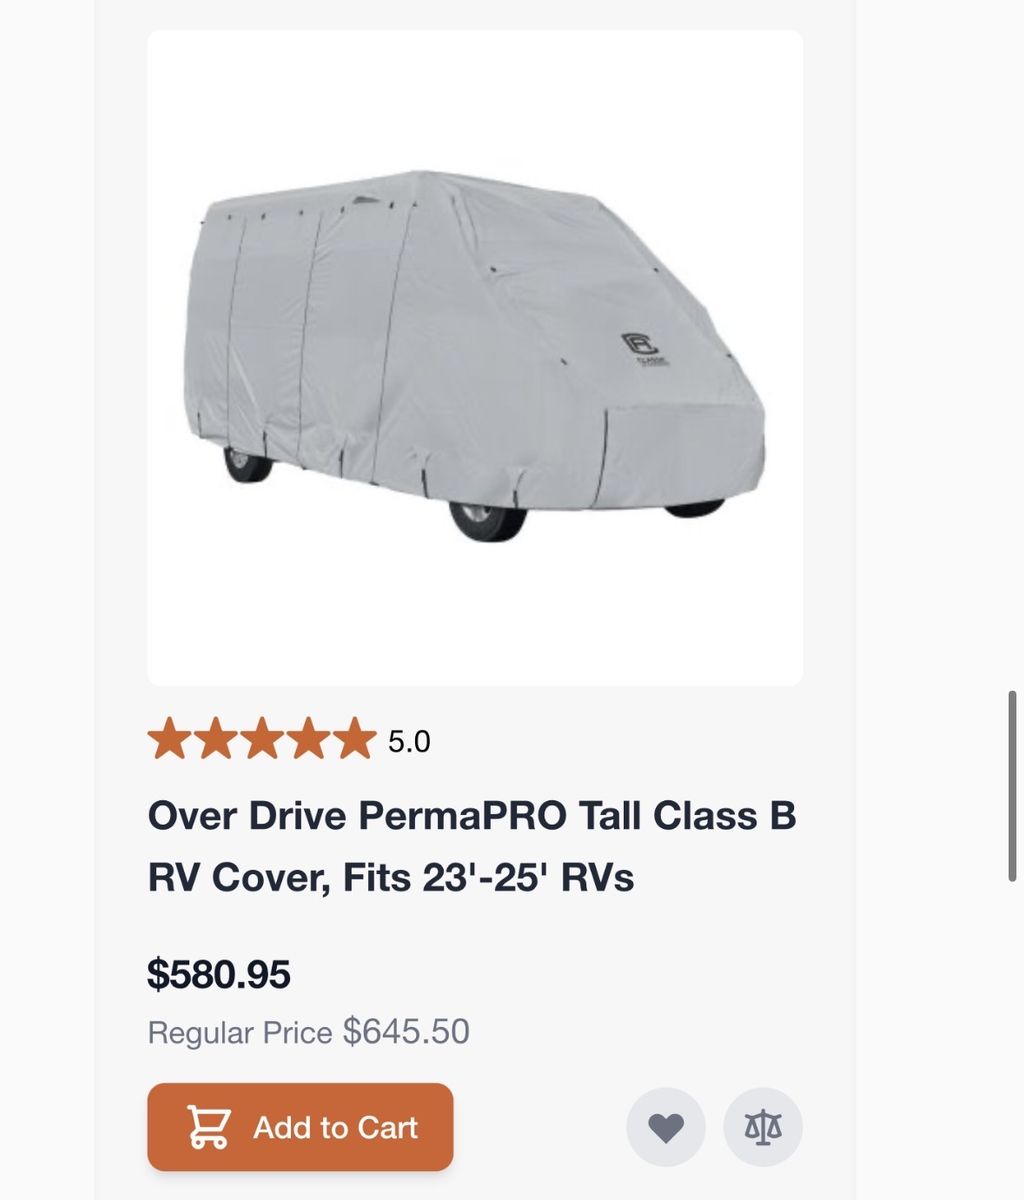
Task: Add the RV cover to wishlist with heart icon
Action: [x=666, y=1127]
